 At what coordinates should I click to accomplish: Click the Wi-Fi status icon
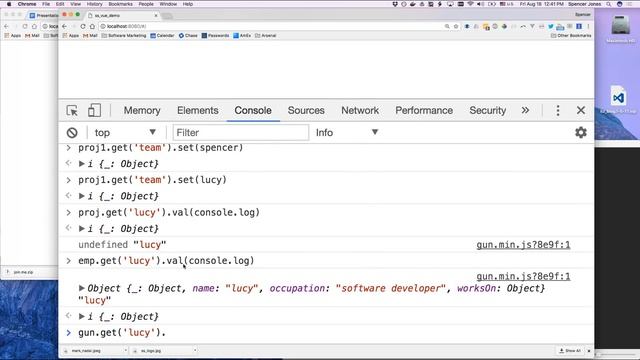click(x=470, y=4)
